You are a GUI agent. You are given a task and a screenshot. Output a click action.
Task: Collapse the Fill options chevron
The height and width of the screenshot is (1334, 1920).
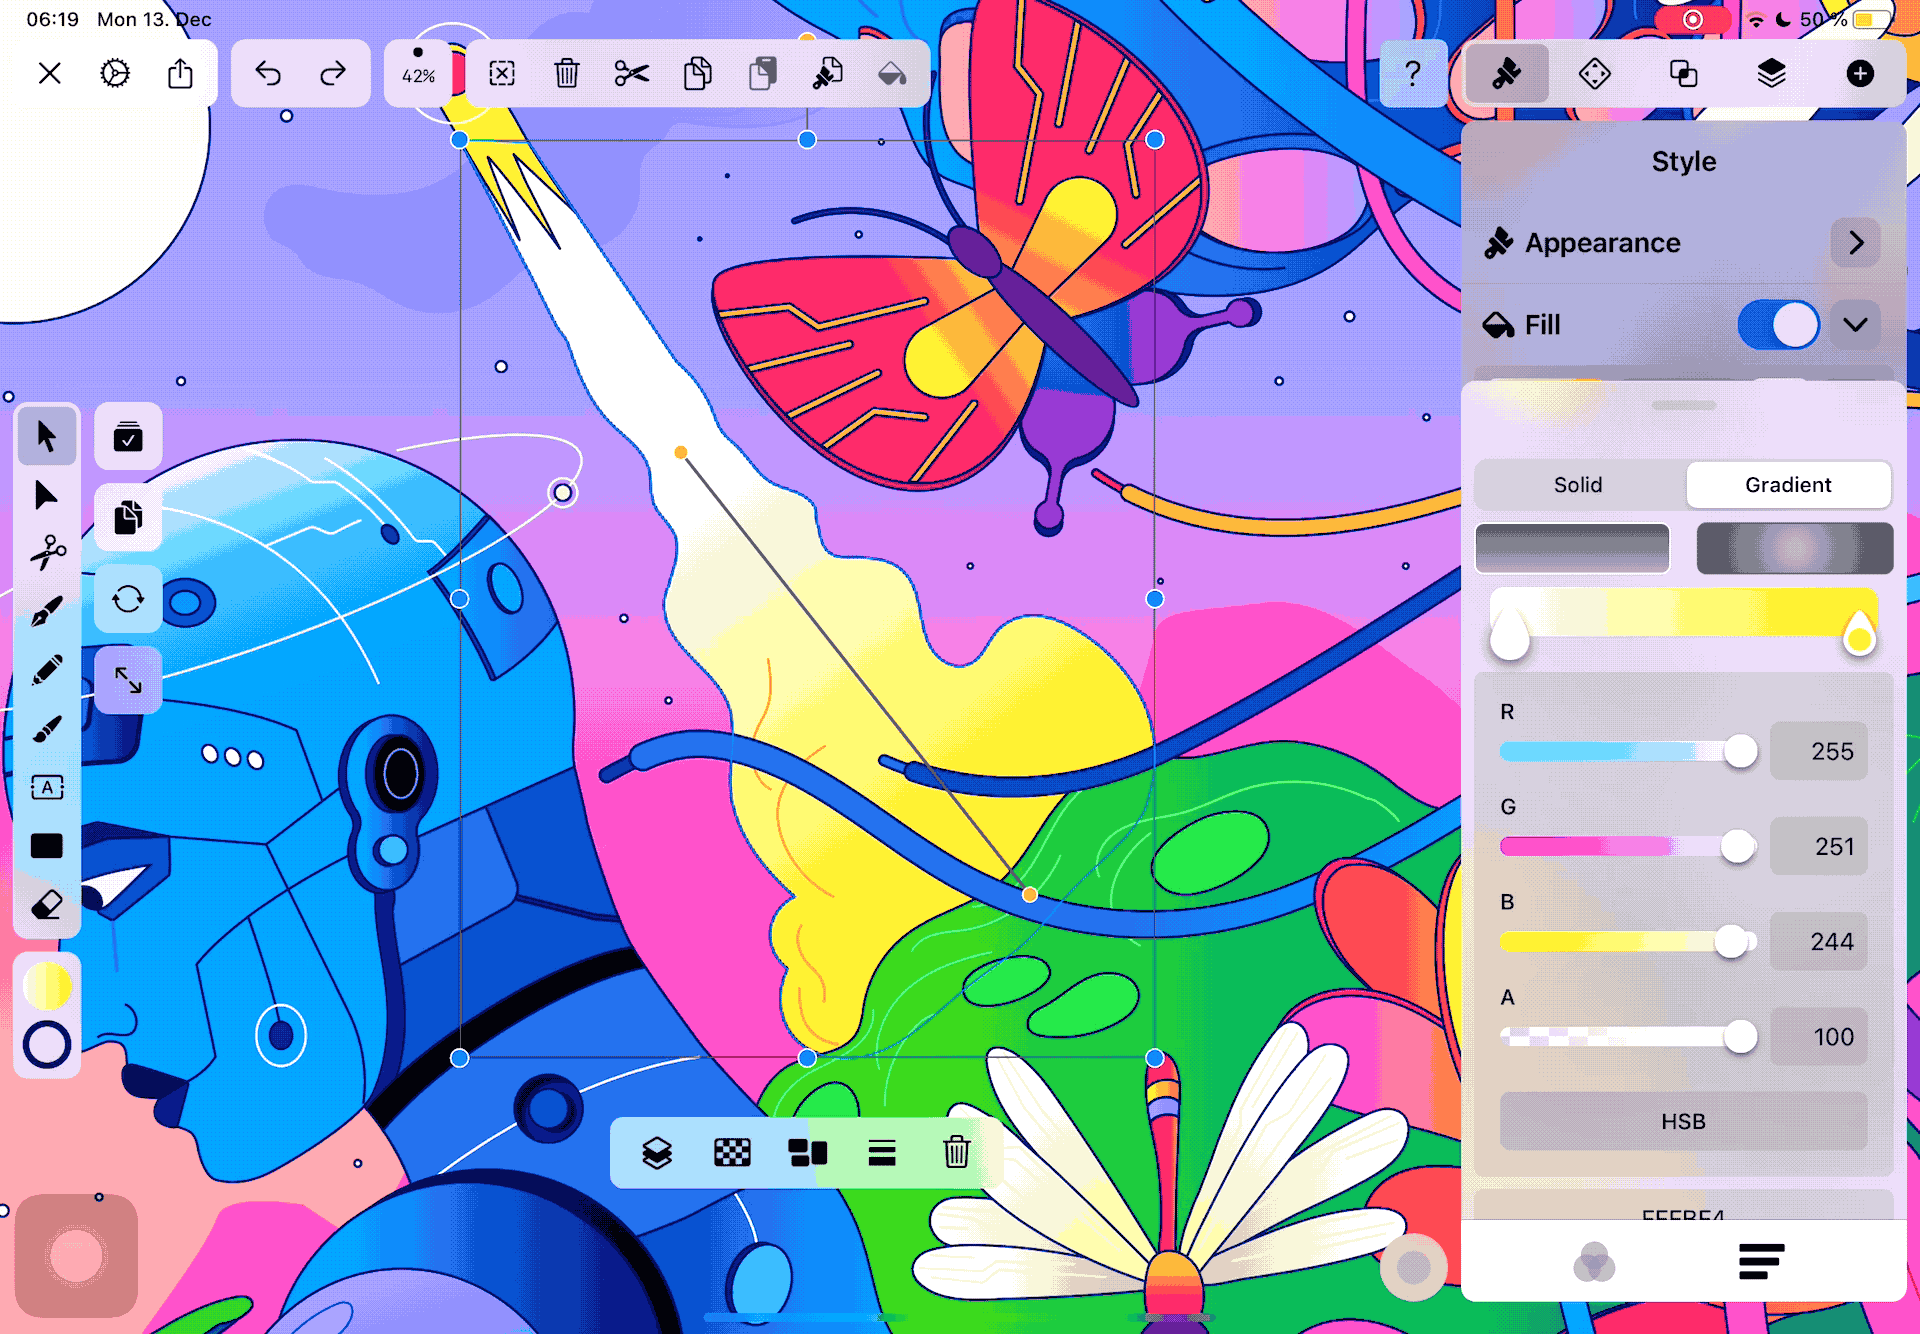(1856, 325)
